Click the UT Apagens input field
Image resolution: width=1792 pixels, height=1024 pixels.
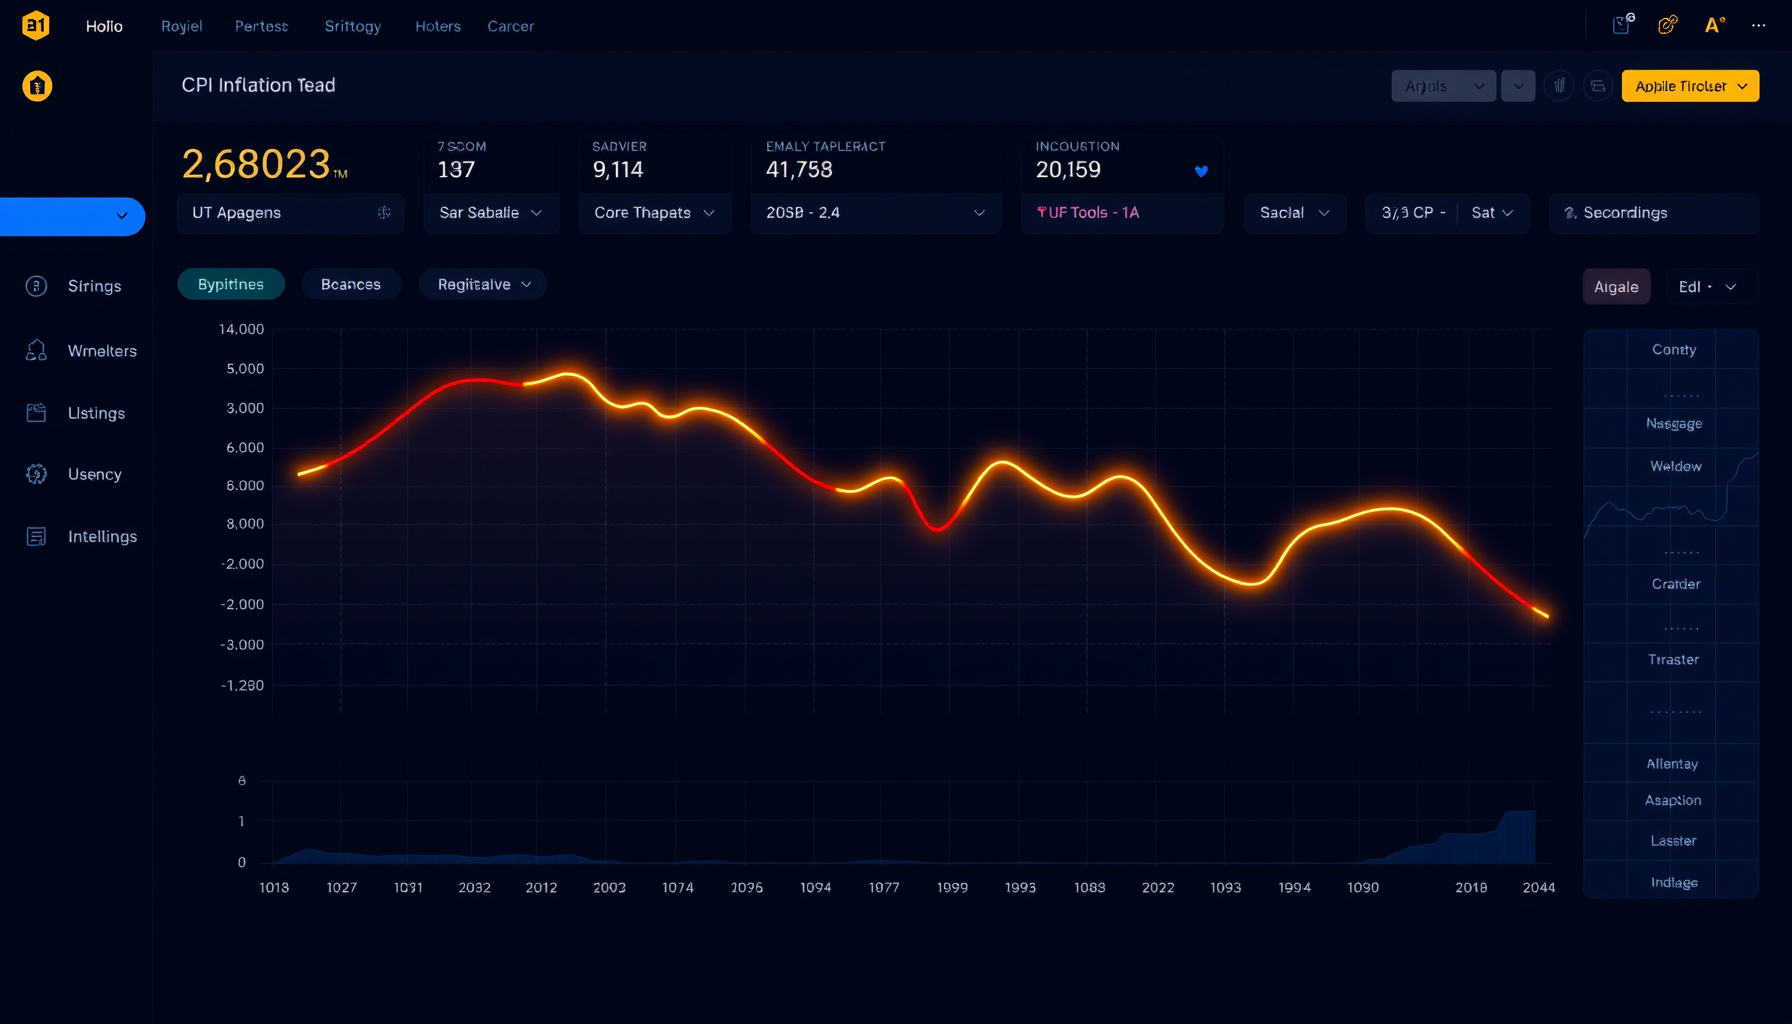(x=291, y=213)
